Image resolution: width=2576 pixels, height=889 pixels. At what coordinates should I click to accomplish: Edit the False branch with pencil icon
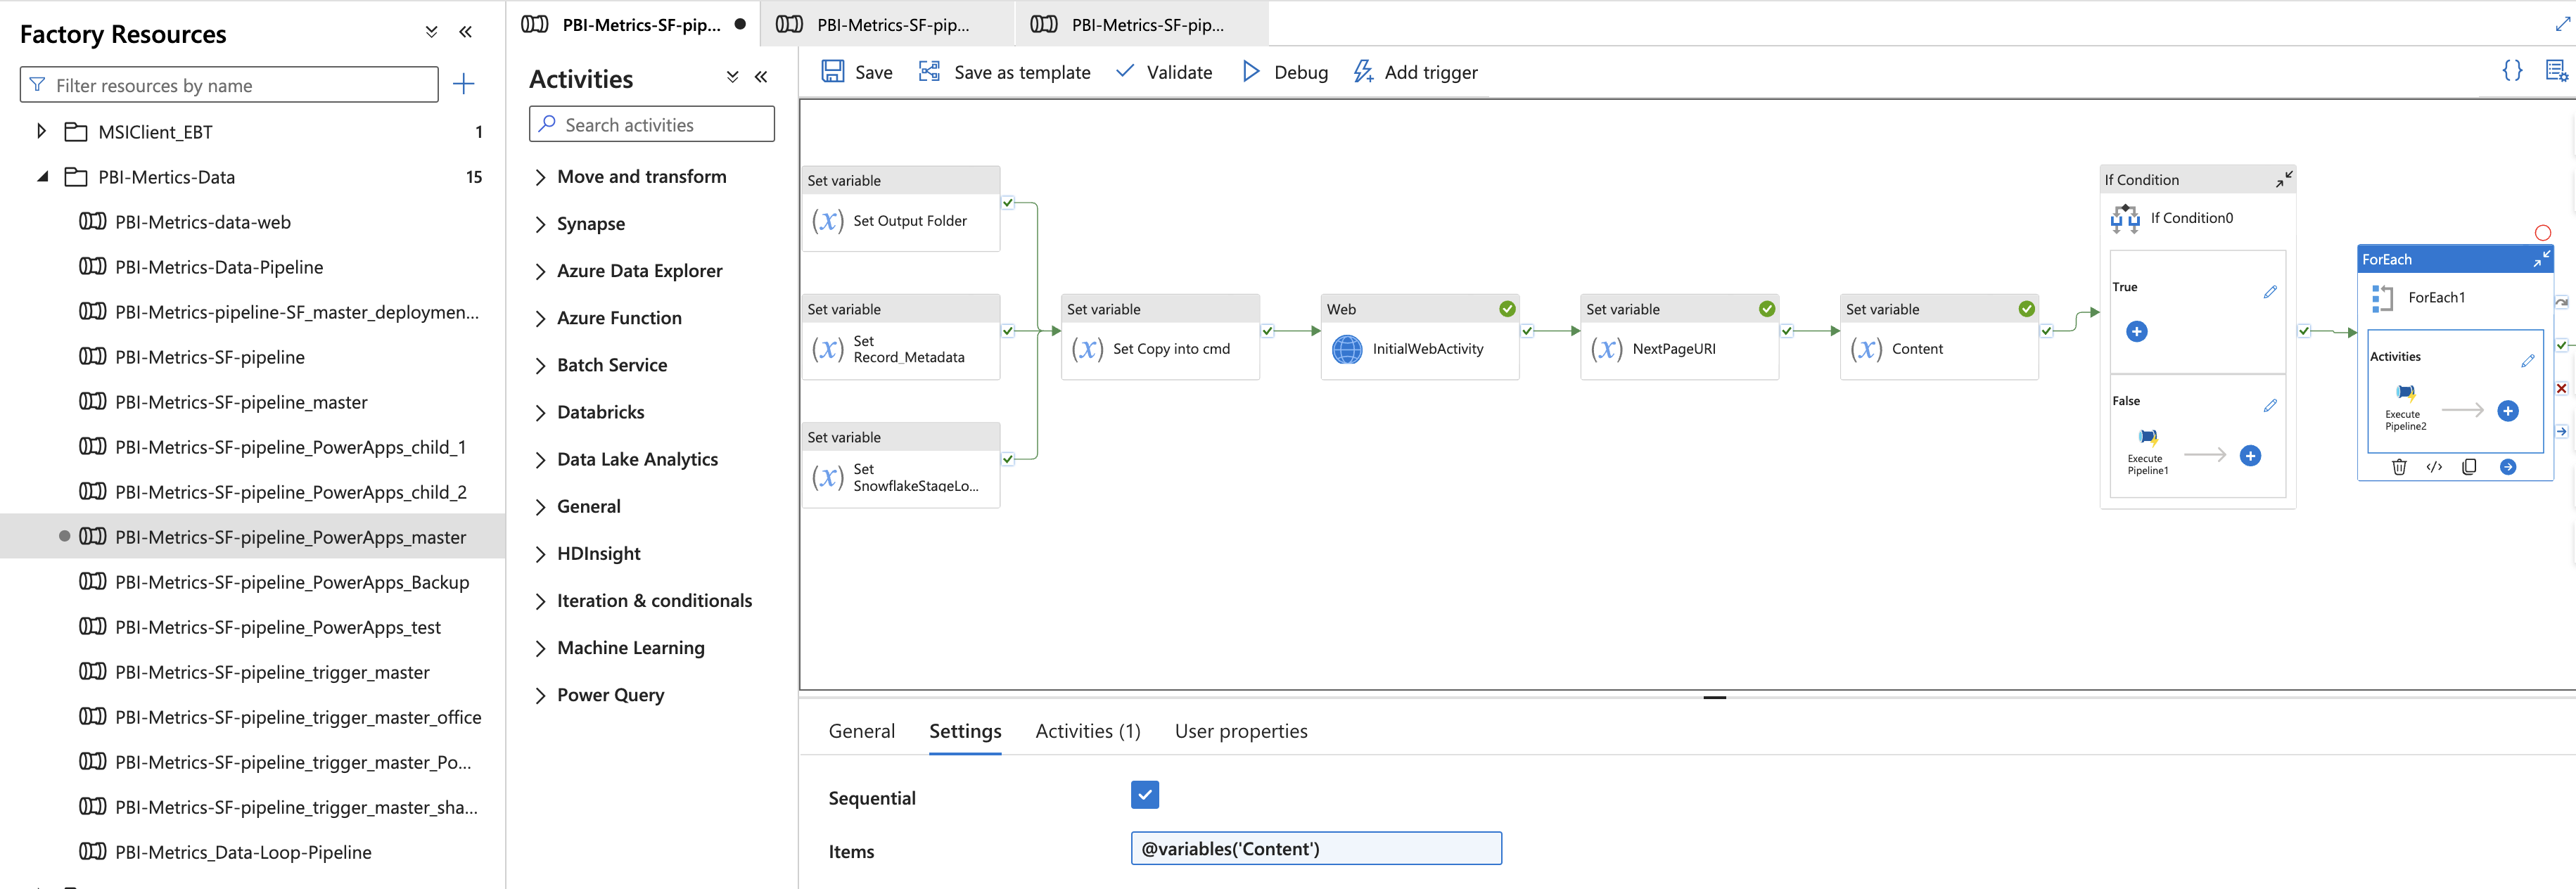pos(2270,406)
